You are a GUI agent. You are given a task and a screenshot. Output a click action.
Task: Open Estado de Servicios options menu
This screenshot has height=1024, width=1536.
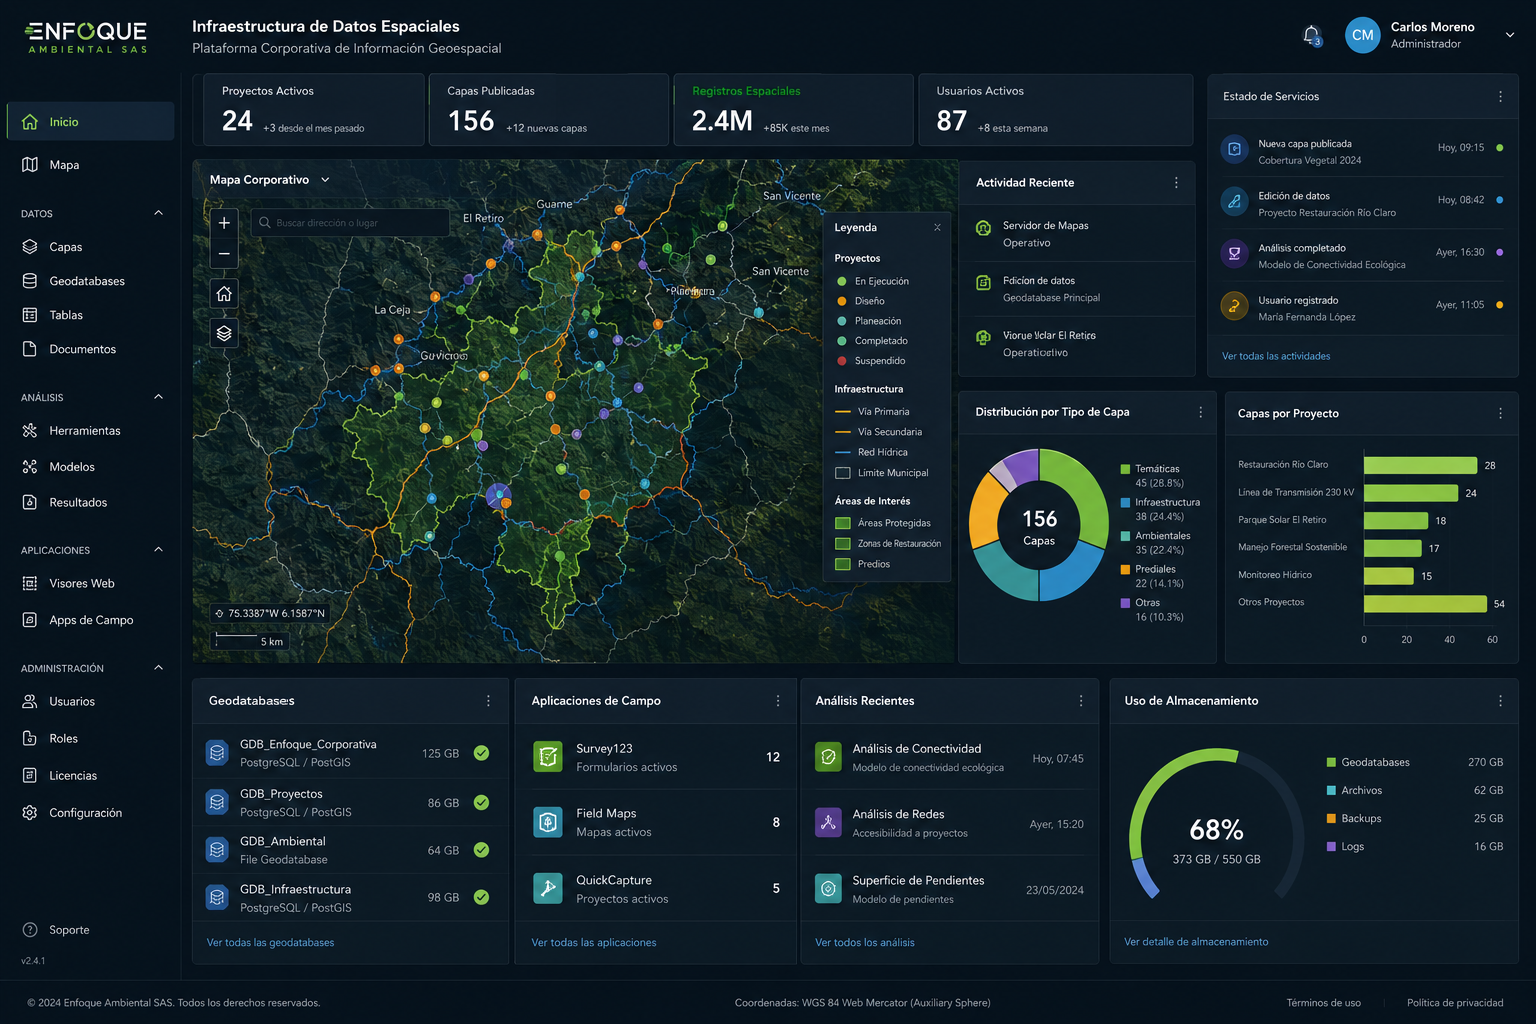coord(1500,97)
